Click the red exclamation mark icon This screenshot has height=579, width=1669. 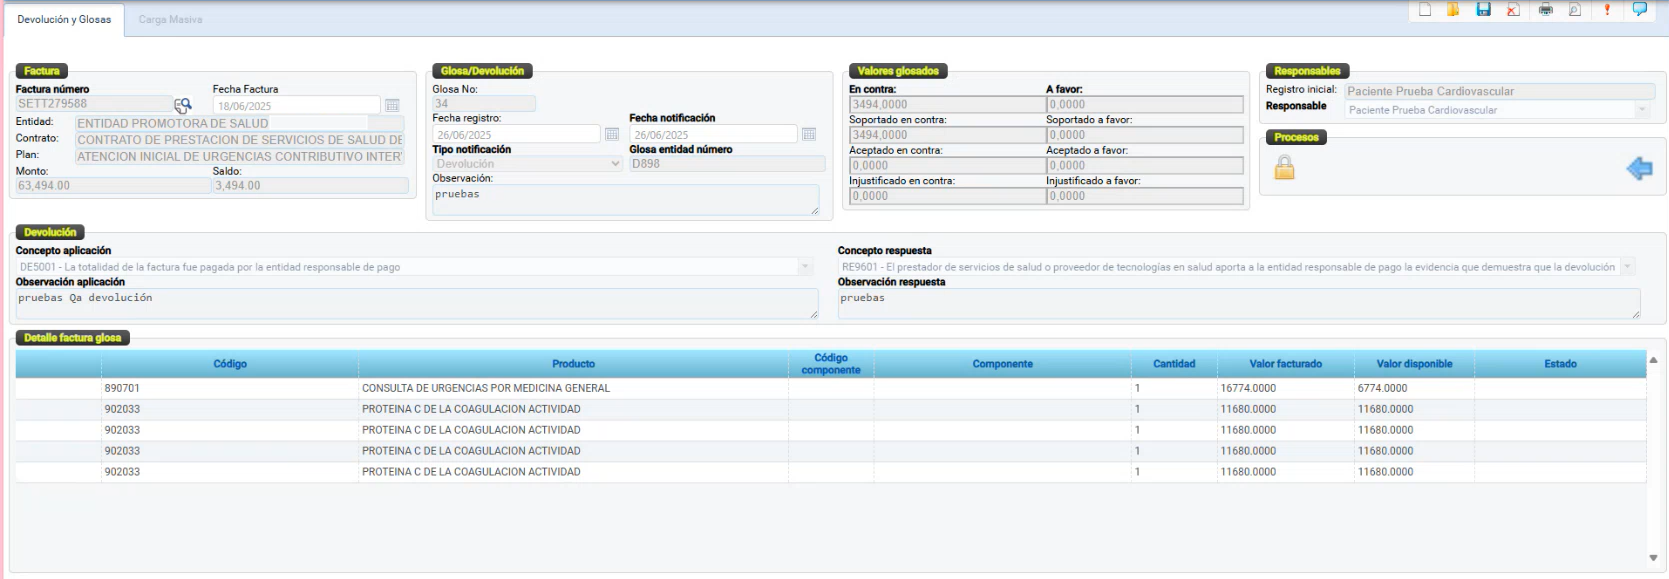1607,10
